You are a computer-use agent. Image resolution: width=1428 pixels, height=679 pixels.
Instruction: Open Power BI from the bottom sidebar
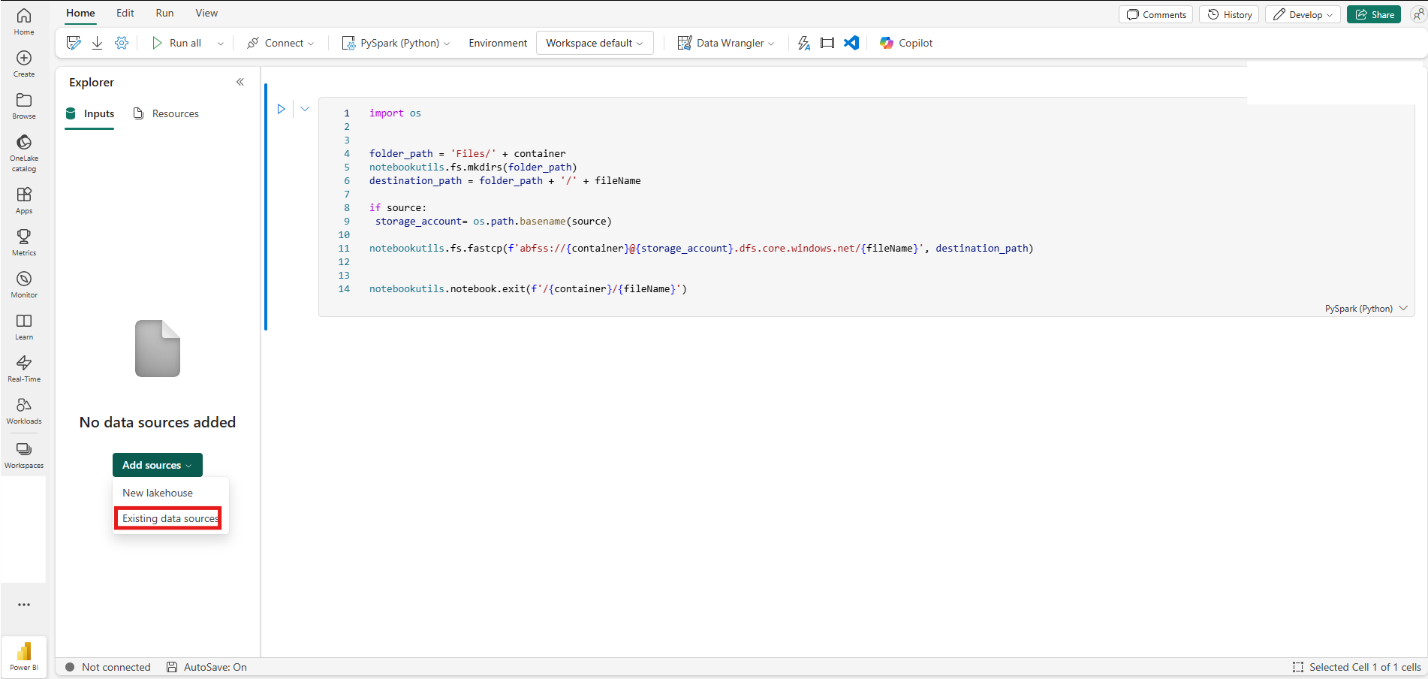coord(23,656)
